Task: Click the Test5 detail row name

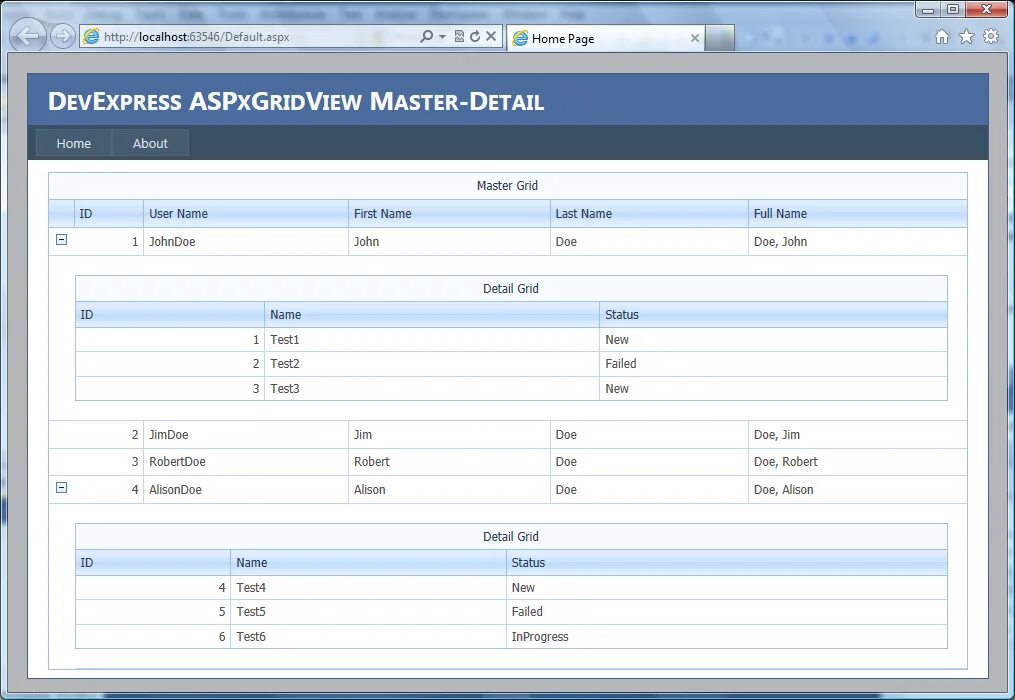Action: pos(368,612)
